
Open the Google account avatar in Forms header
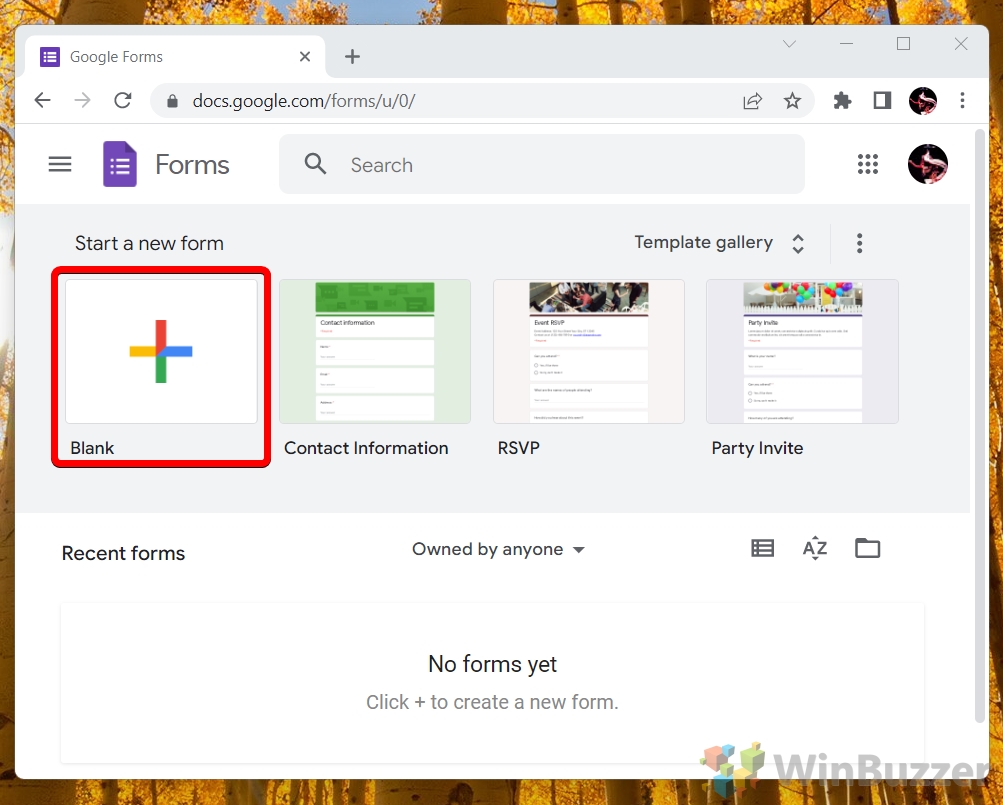[928, 164]
